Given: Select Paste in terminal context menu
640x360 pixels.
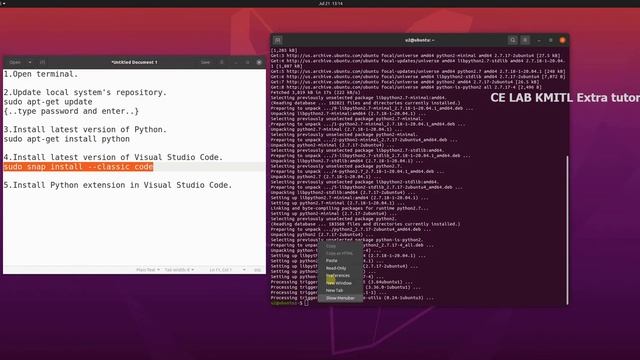Looking at the screenshot, I should pyautogui.click(x=340, y=260).
